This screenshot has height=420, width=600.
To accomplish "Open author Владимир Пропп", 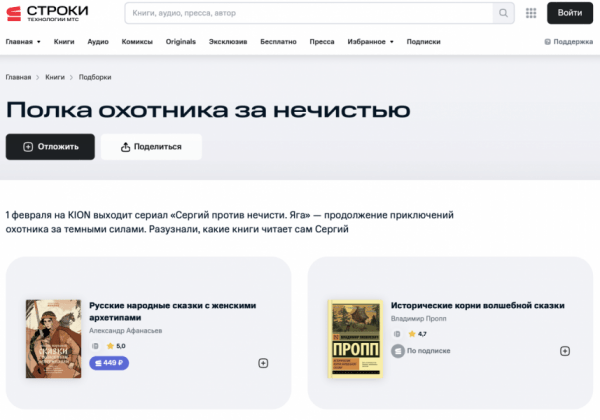I will click(418, 318).
